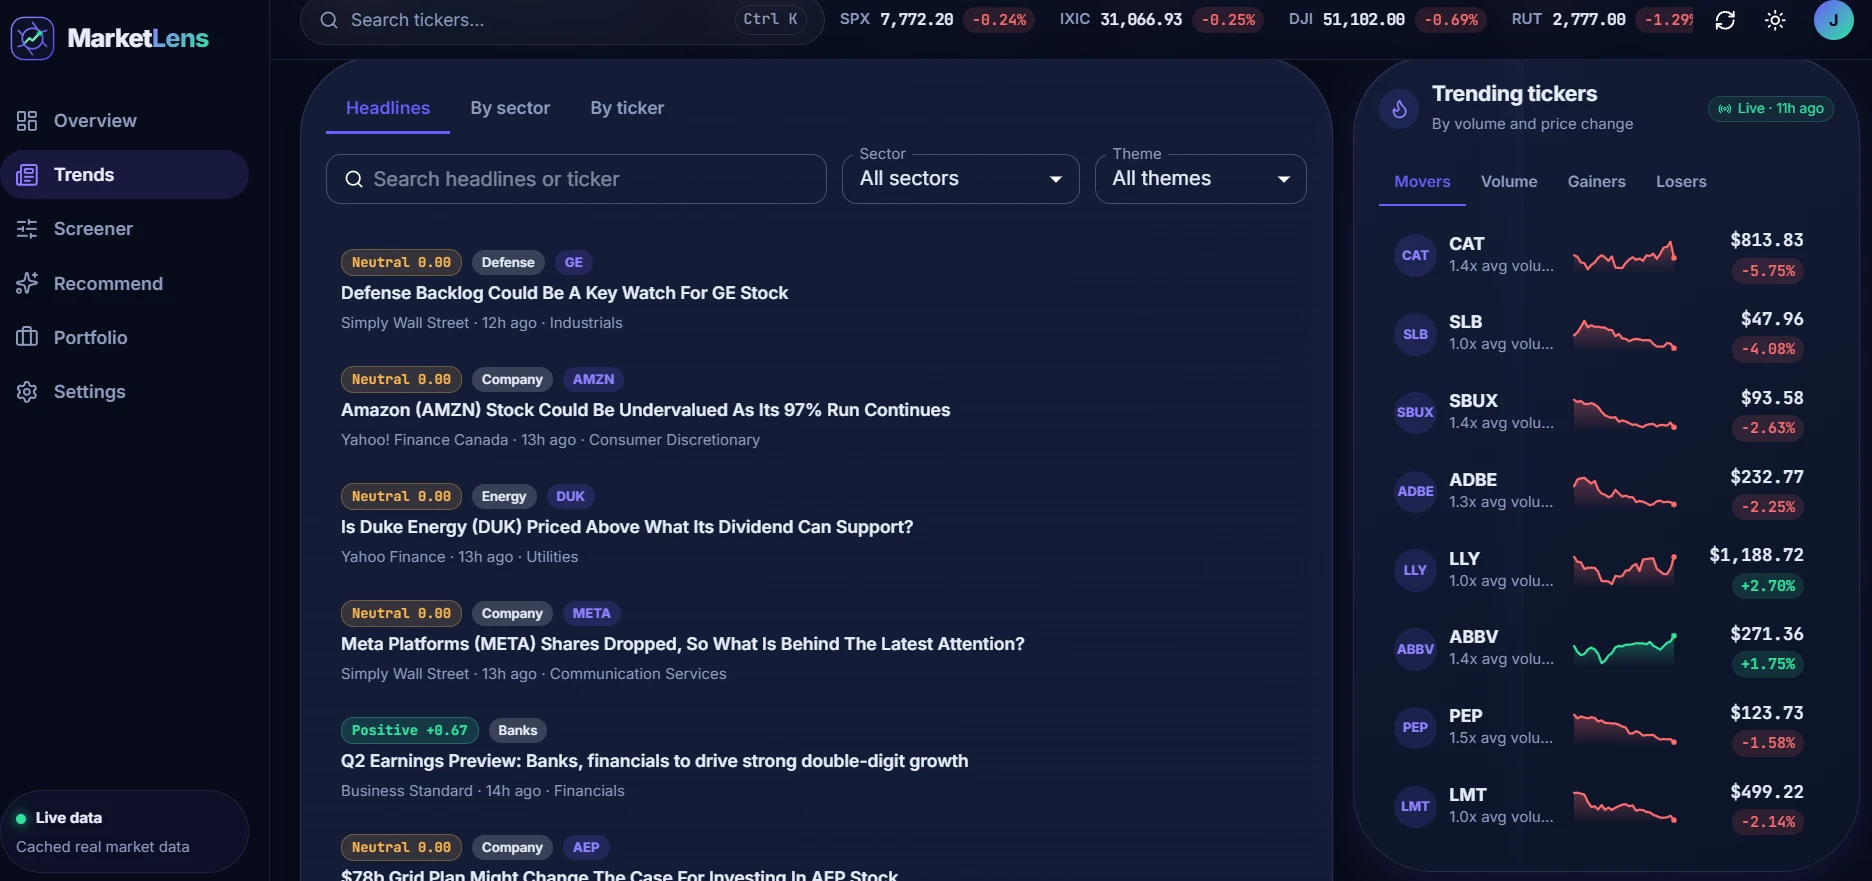
Task: Click the trending flame icon
Action: [1399, 109]
